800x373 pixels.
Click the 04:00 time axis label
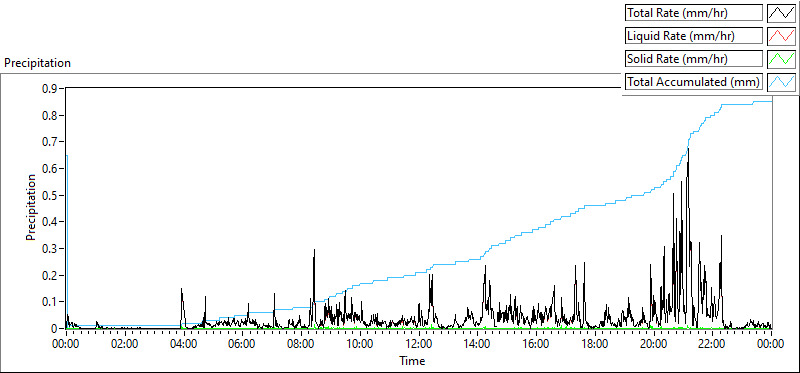pos(183,344)
